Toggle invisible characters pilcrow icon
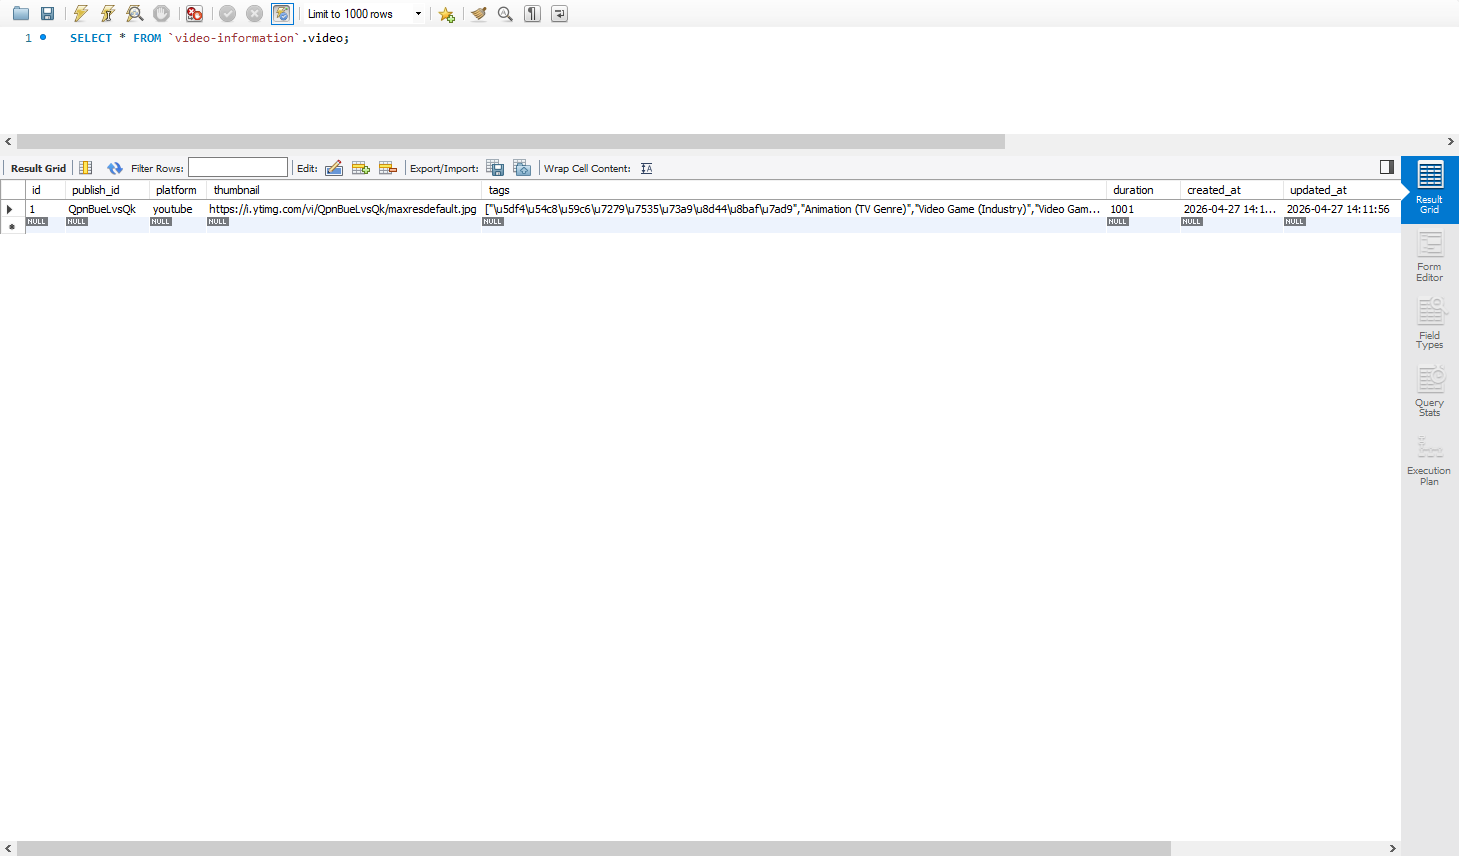The image size is (1459, 856). coord(533,14)
